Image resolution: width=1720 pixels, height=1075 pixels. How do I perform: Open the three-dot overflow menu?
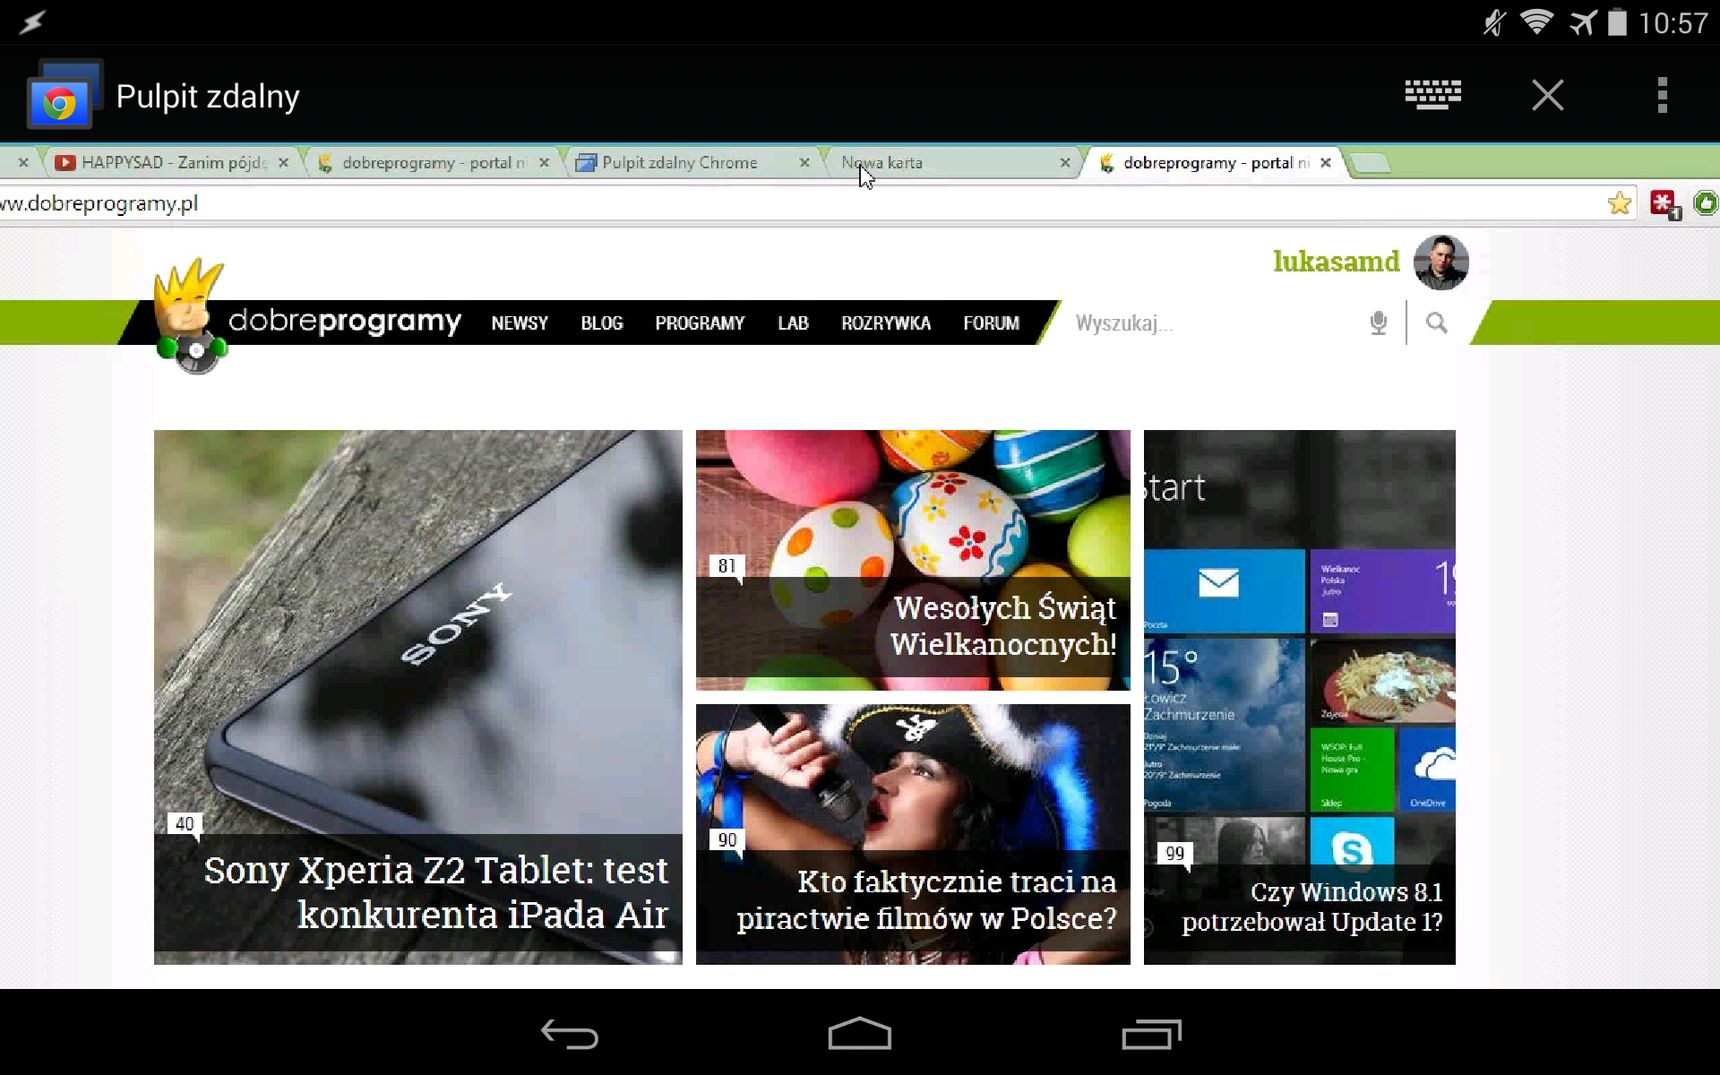click(x=1662, y=95)
